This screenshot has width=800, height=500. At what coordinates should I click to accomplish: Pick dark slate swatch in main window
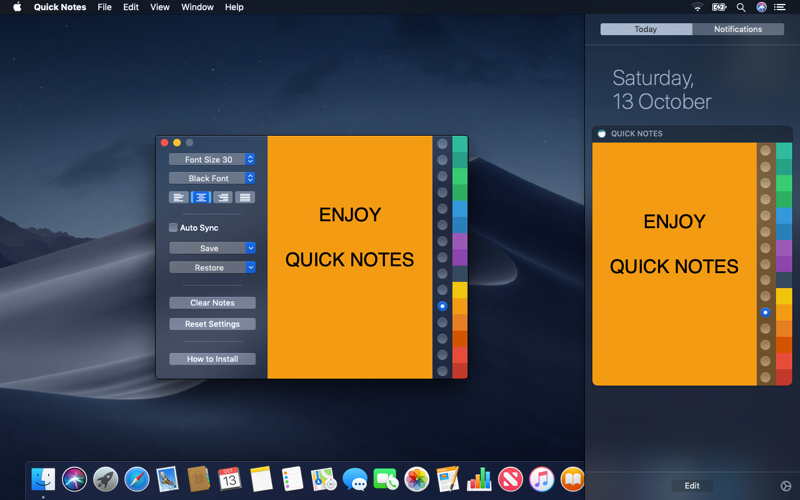(x=460, y=273)
